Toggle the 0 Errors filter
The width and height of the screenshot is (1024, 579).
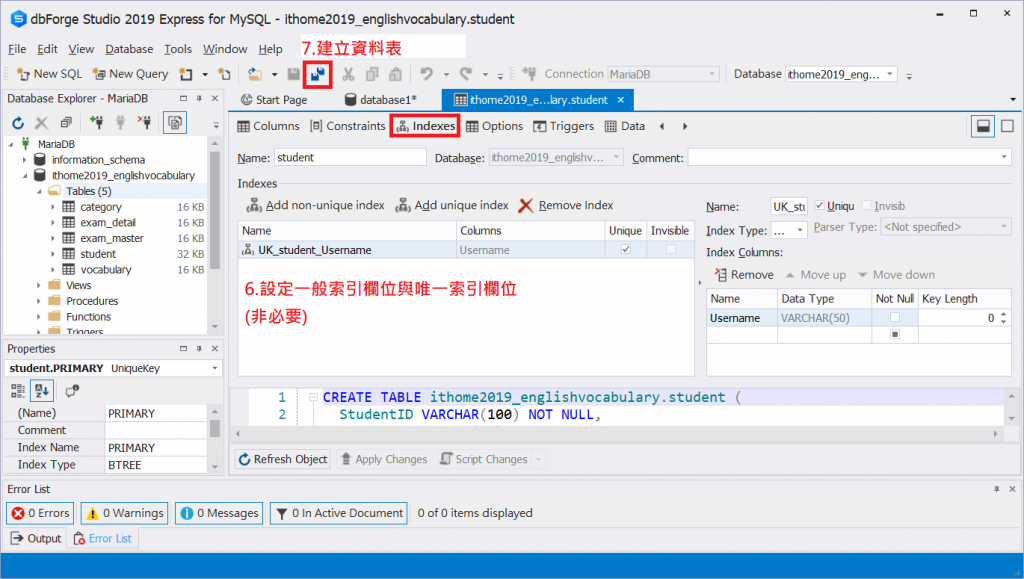(x=40, y=513)
